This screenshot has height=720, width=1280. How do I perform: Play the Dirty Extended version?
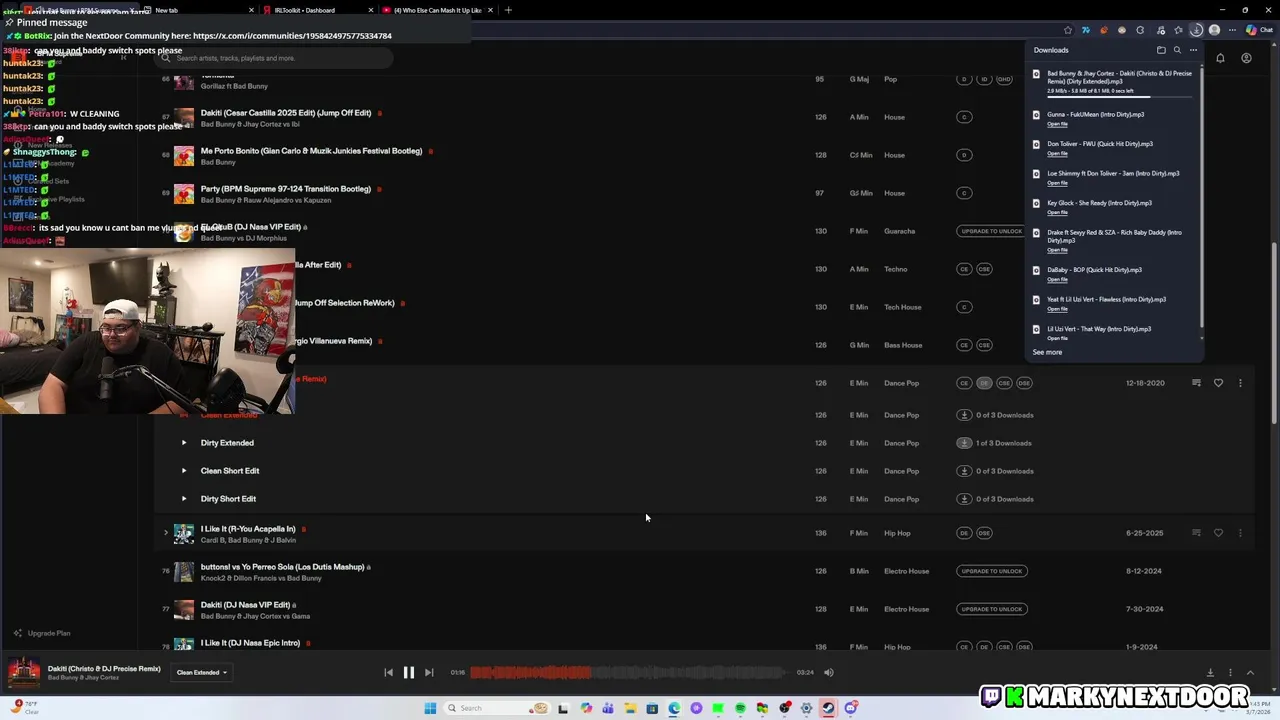click(x=184, y=443)
